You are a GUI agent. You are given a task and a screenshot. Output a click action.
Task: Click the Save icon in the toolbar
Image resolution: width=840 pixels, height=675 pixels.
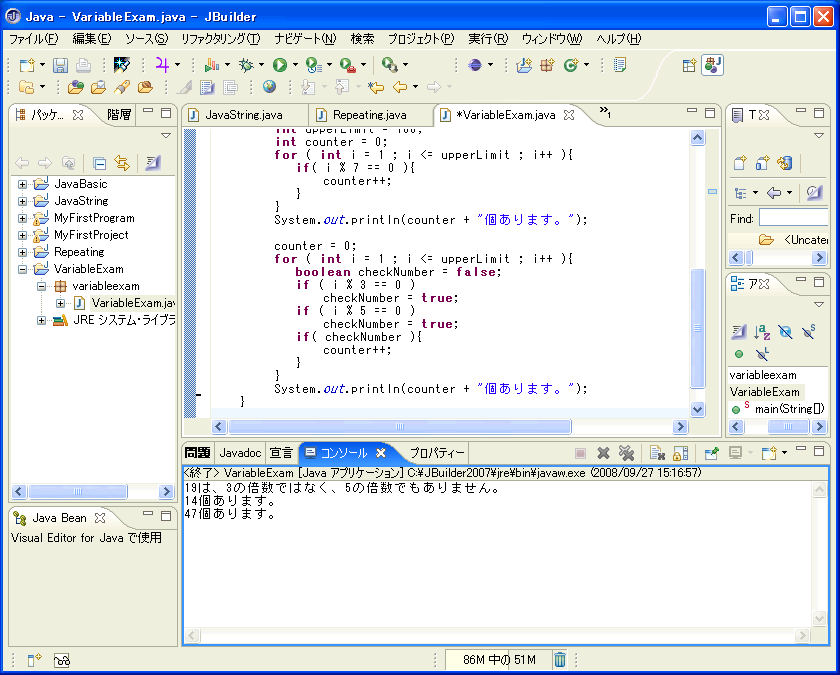pyautogui.click(x=61, y=65)
